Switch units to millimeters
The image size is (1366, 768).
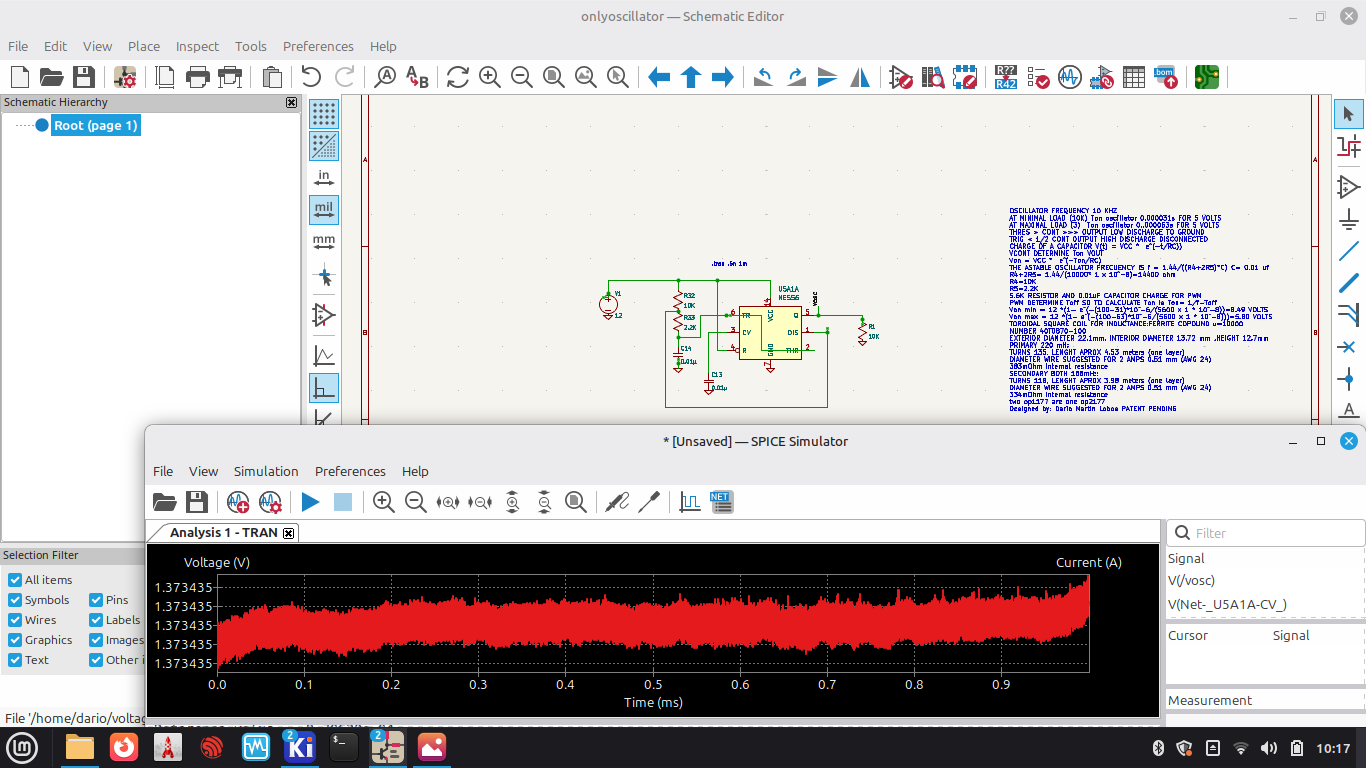[323, 242]
